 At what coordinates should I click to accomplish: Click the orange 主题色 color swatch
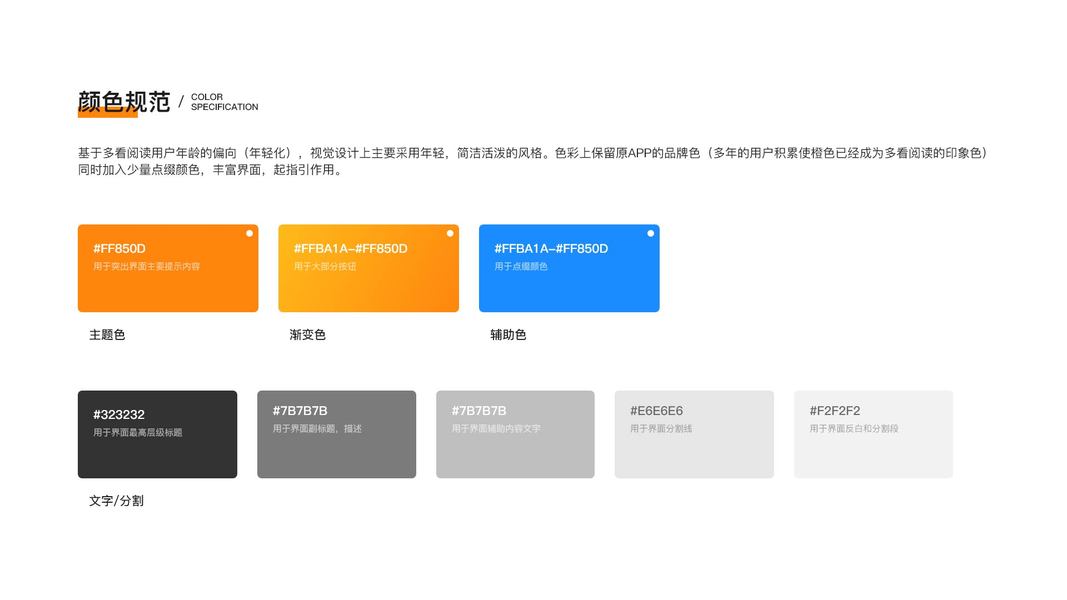click(x=168, y=268)
